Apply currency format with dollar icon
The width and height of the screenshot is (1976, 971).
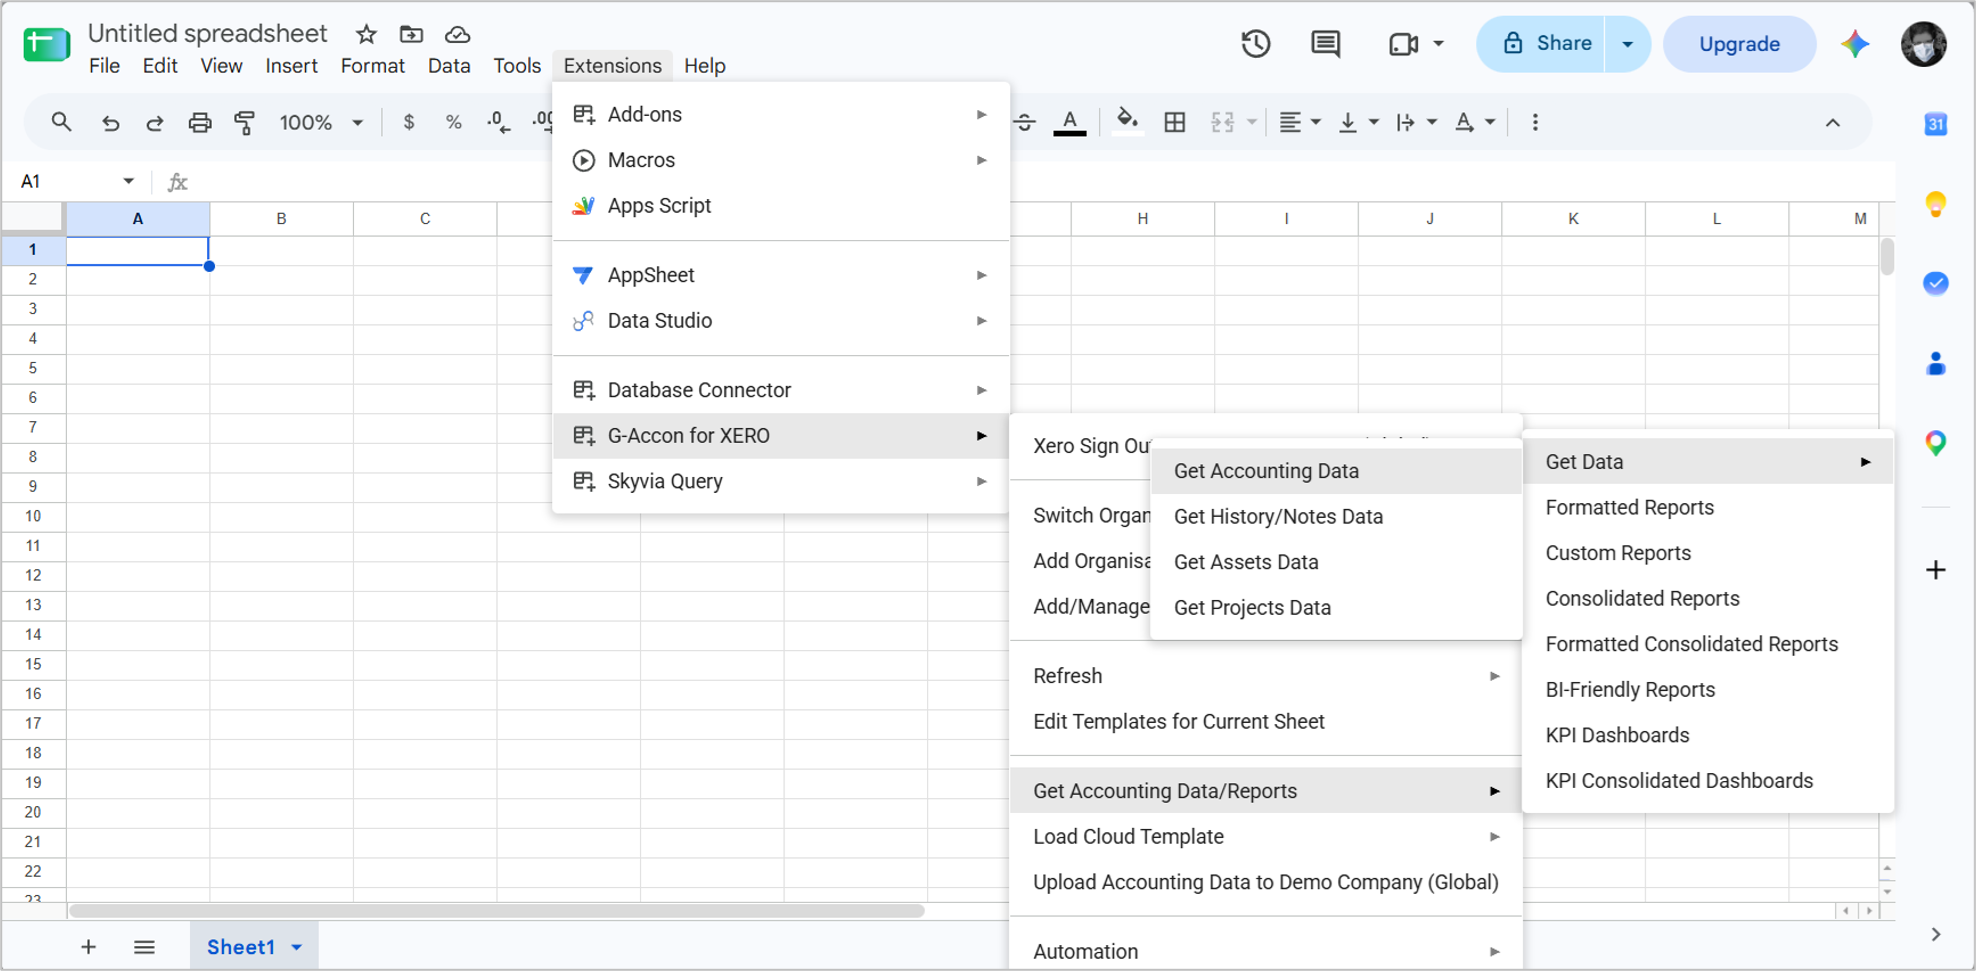[x=408, y=122]
